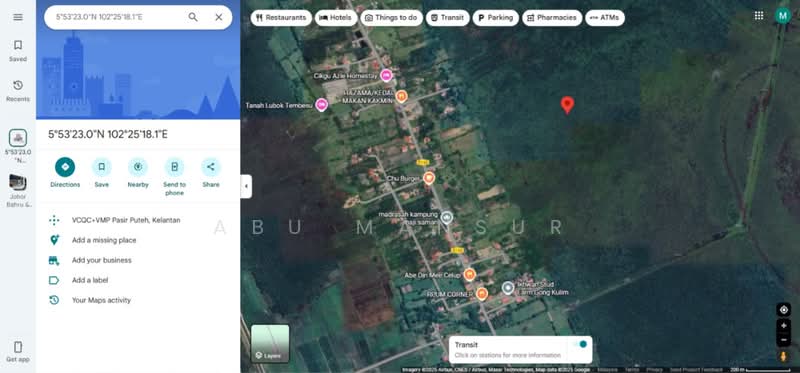Screen dimensions: 800x373
Task: Open the main hamburger menu
Action: (18, 17)
